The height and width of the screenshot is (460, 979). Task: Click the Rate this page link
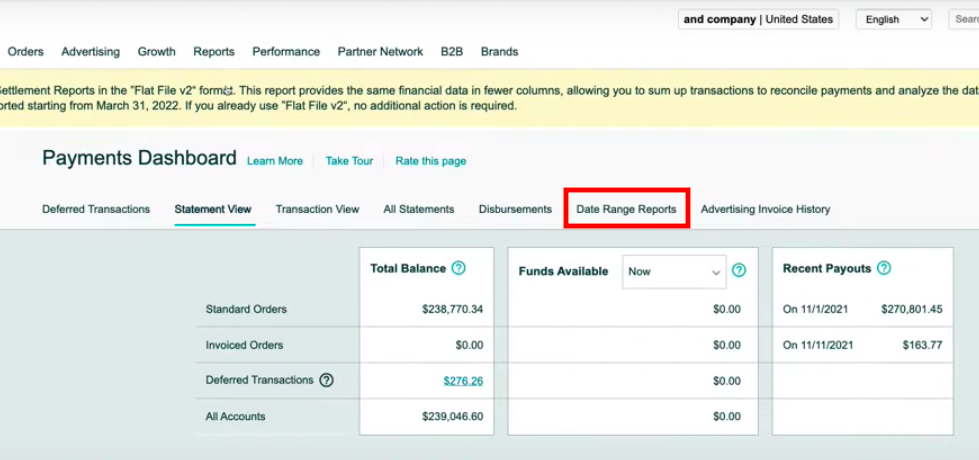tap(430, 161)
